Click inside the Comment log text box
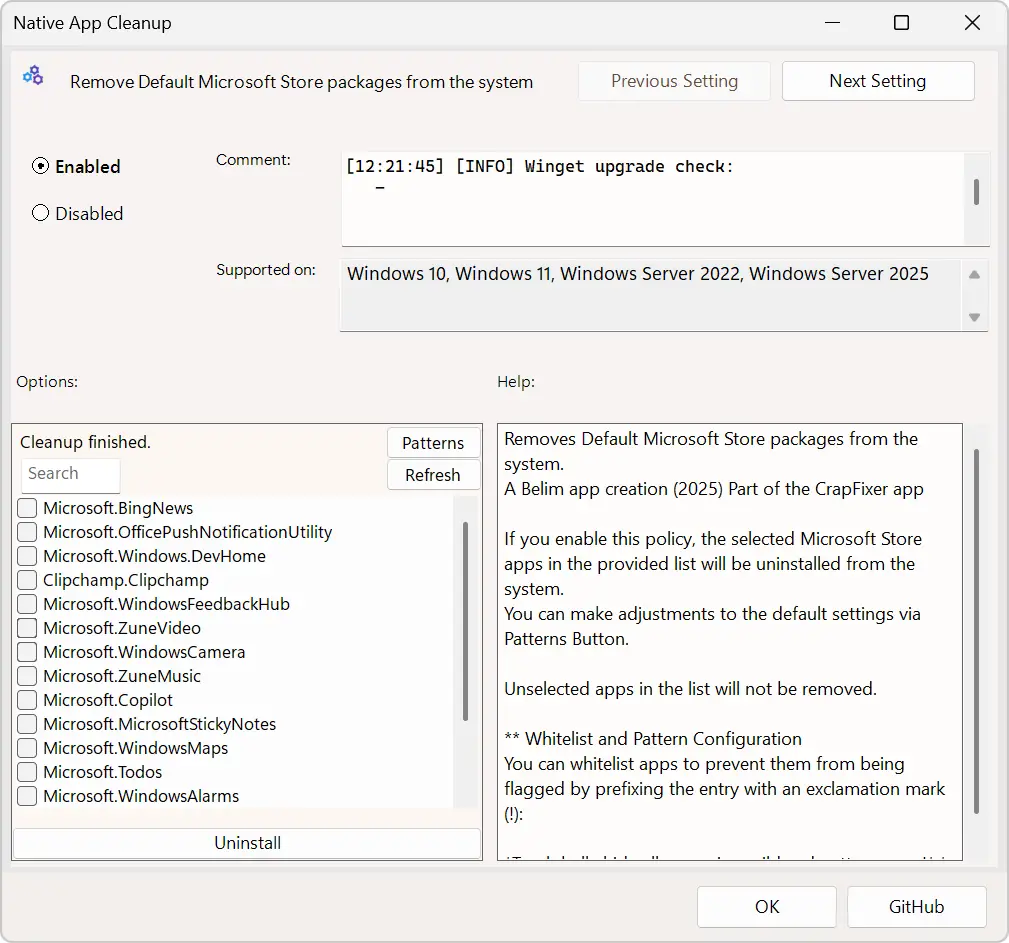Image resolution: width=1009 pixels, height=943 pixels. tap(653, 199)
